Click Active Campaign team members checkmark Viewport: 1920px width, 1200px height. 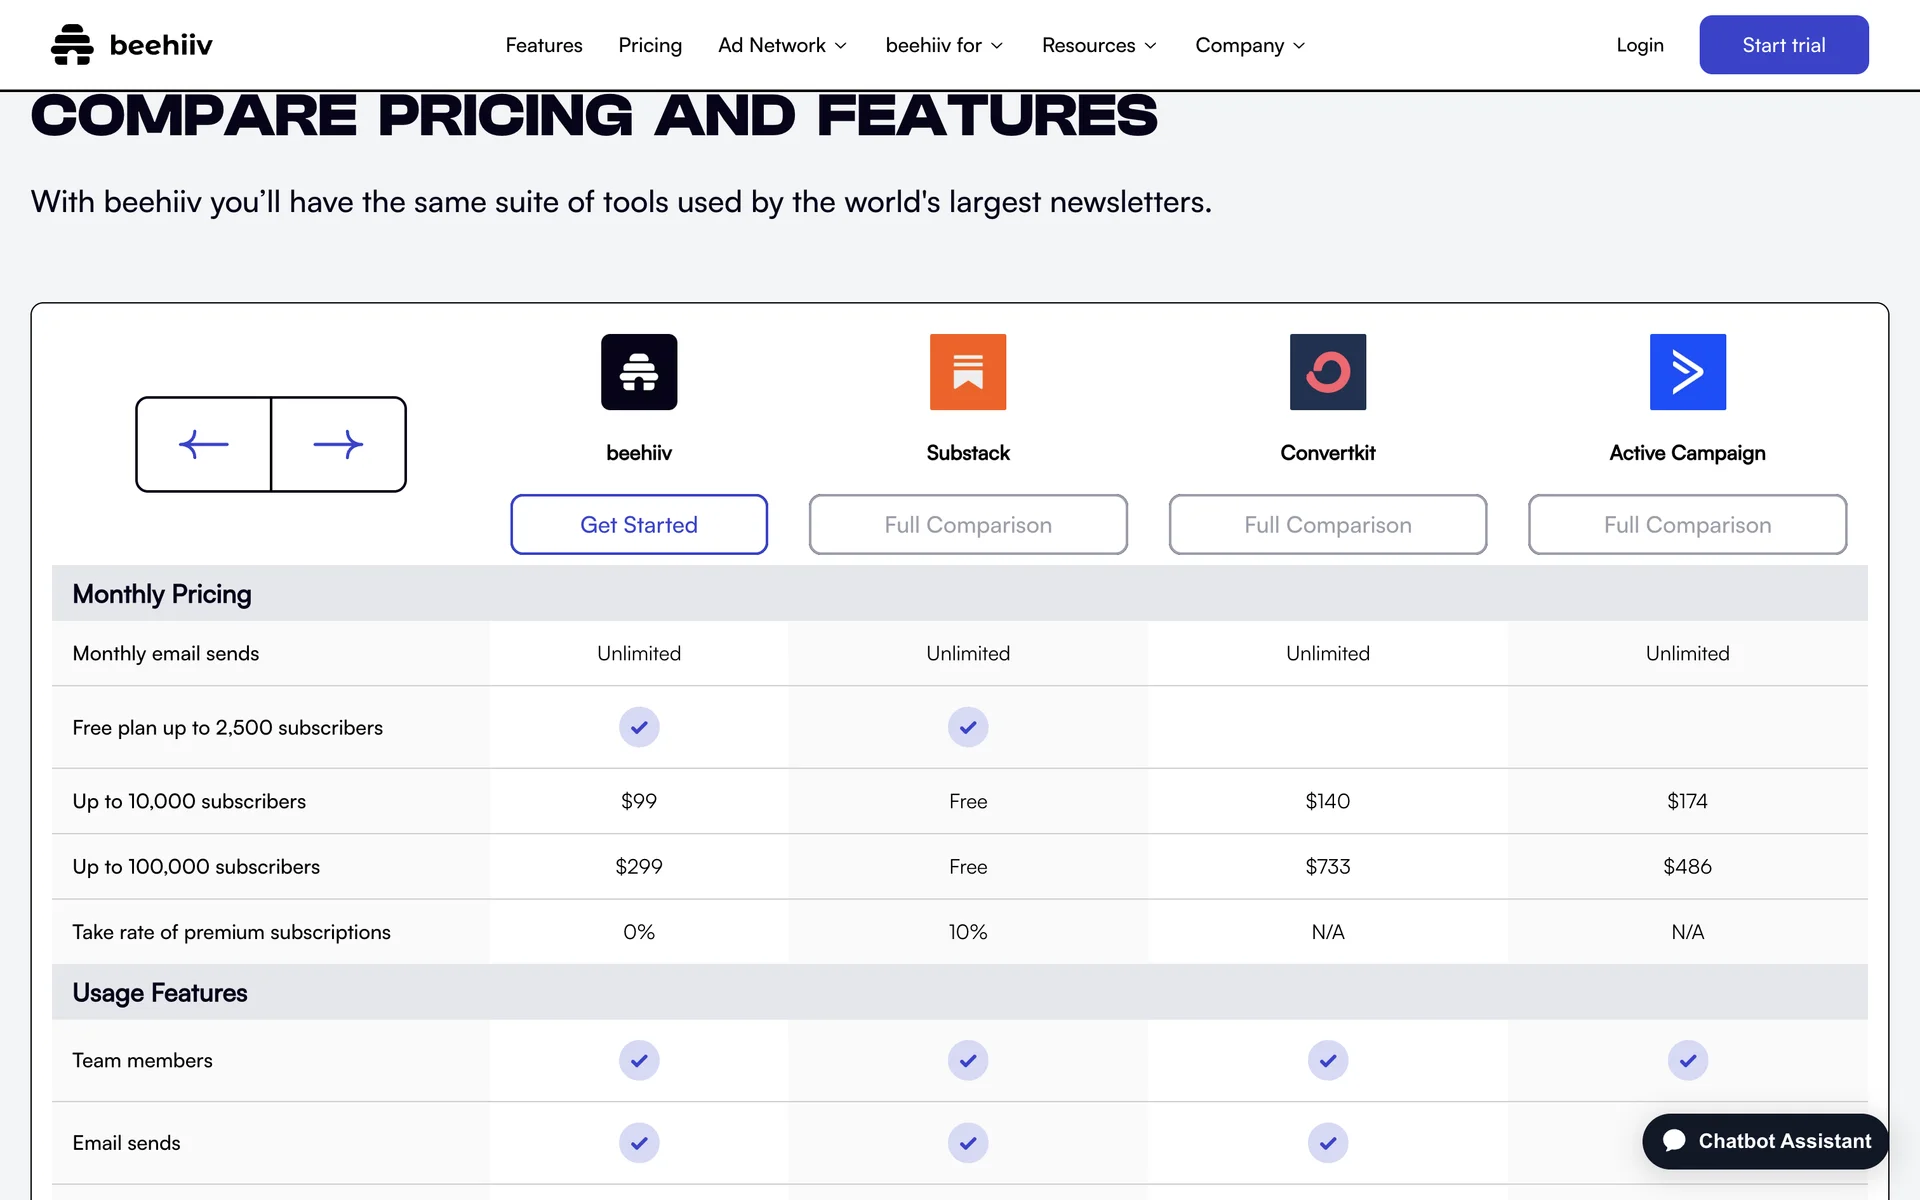(x=1687, y=1060)
